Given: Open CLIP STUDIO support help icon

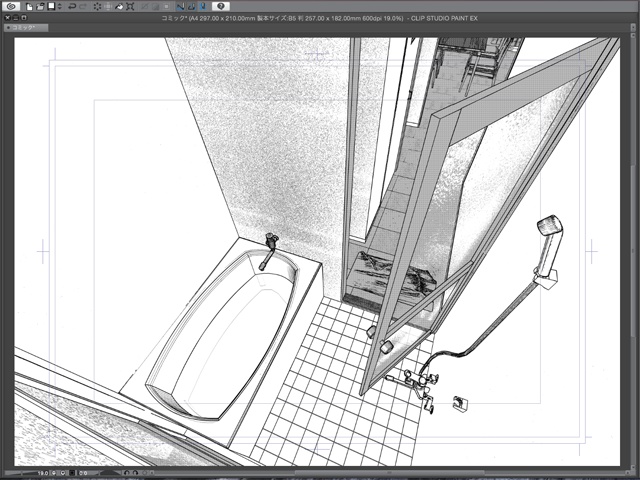Looking at the screenshot, I should tap(221, 6).
